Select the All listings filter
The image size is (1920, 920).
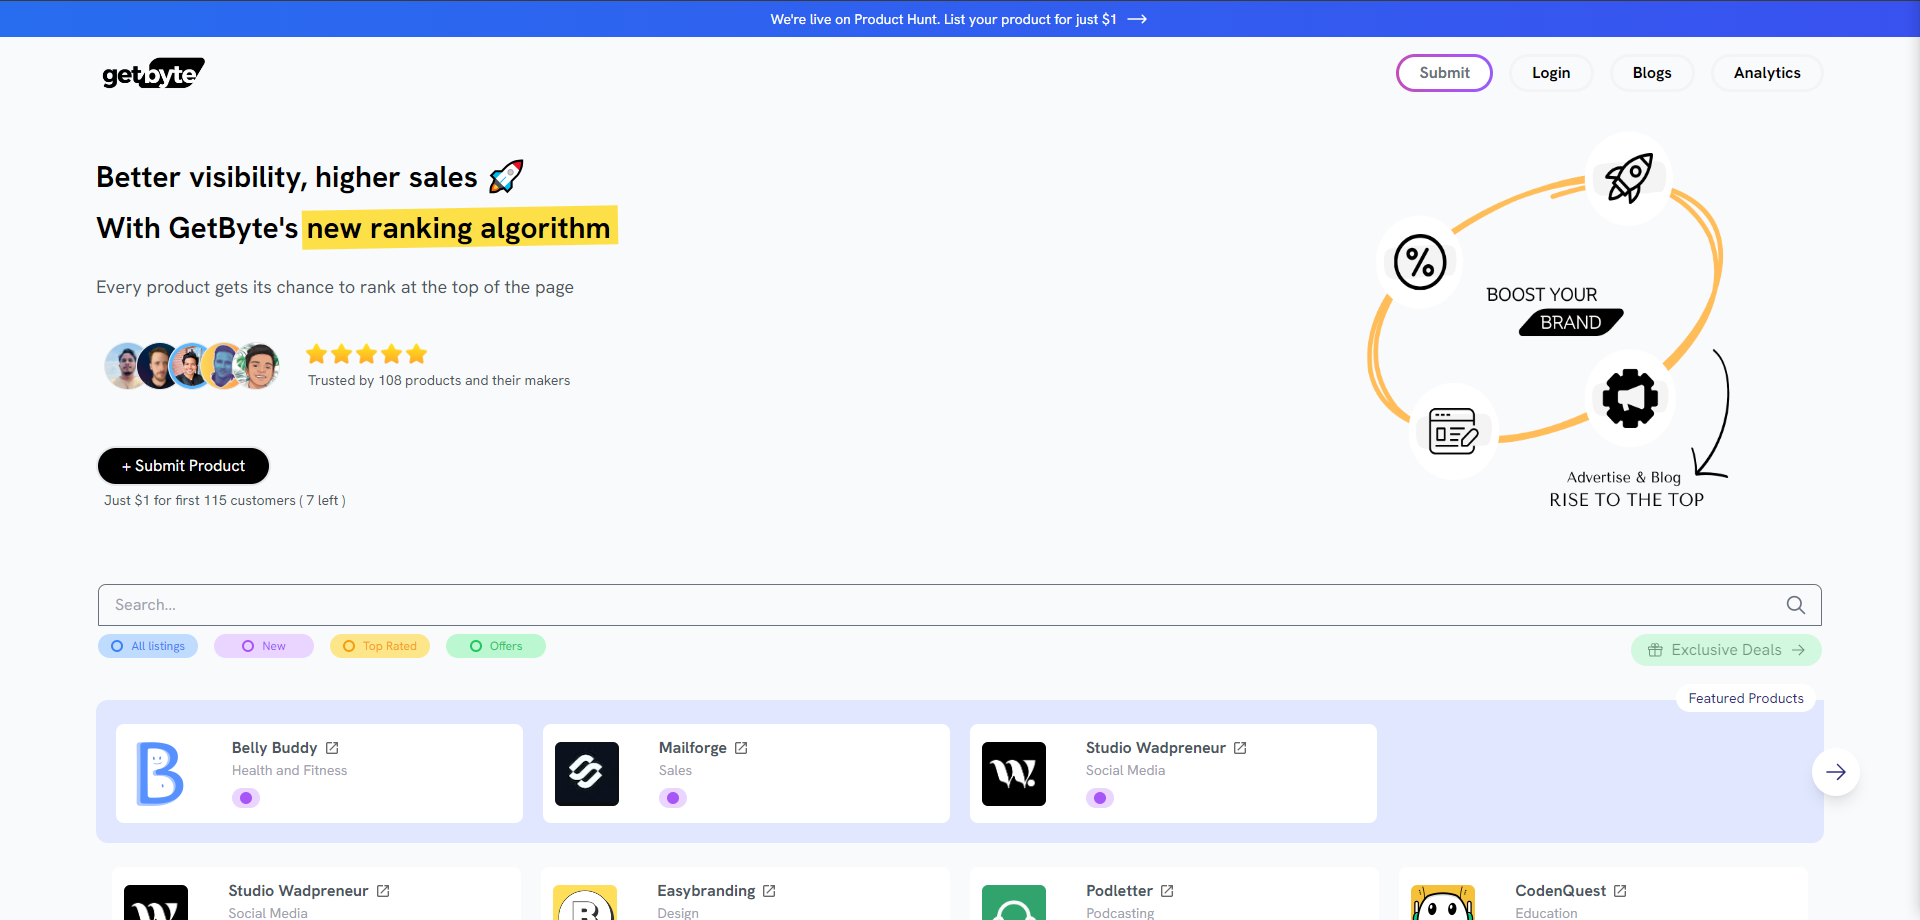point(148,646)
